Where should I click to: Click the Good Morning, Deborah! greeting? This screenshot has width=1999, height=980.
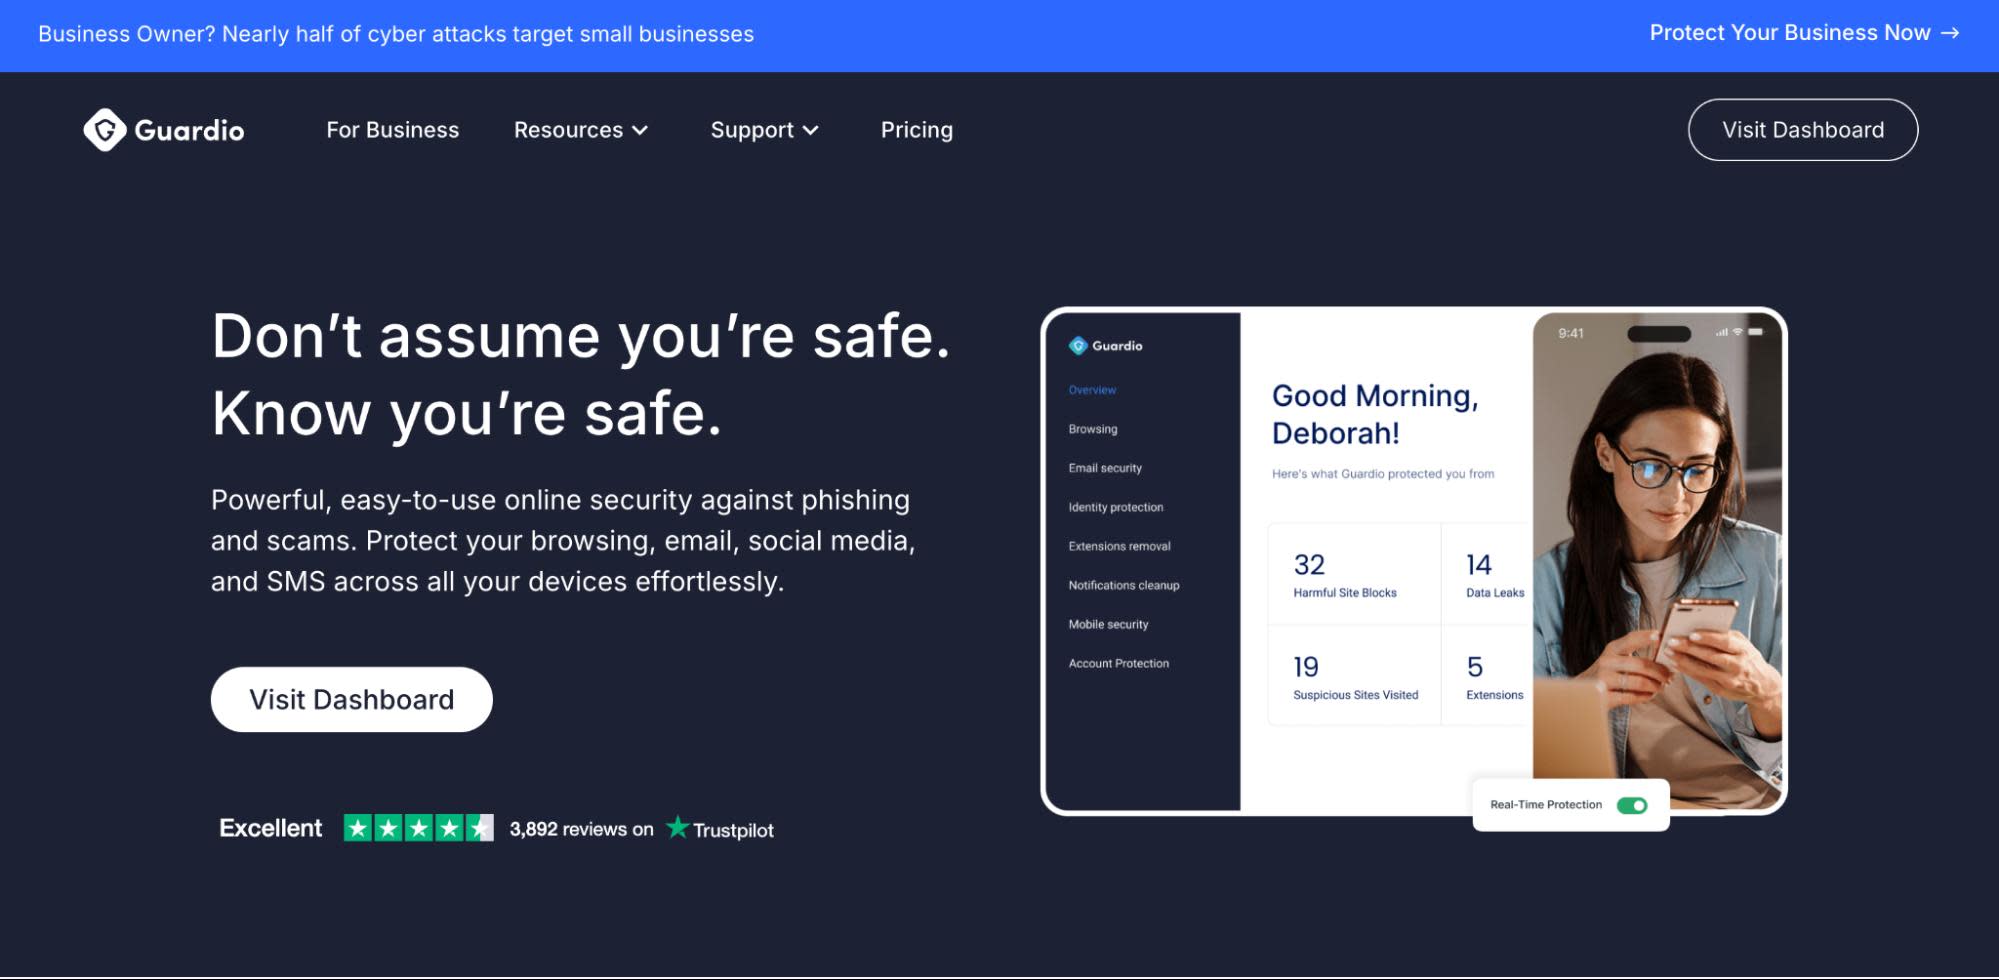pos(1375,414)
